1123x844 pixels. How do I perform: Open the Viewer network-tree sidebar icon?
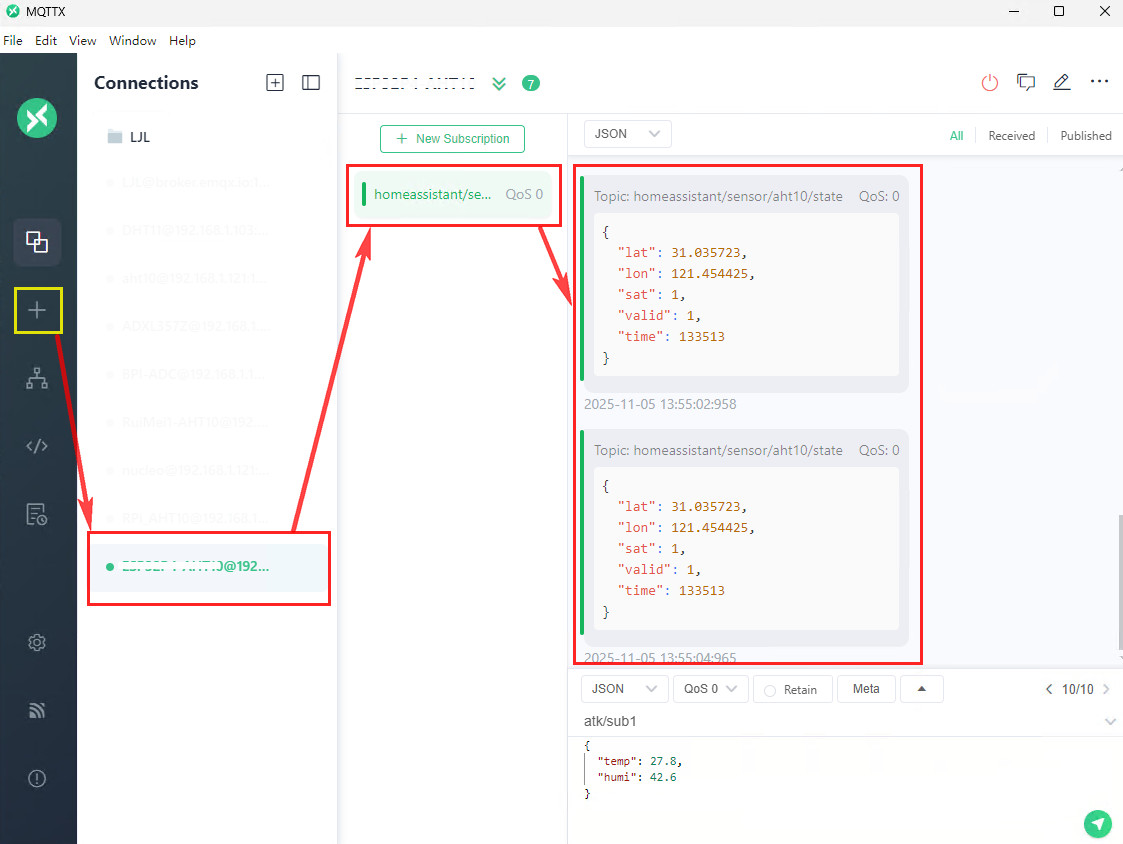pos(37,378)
